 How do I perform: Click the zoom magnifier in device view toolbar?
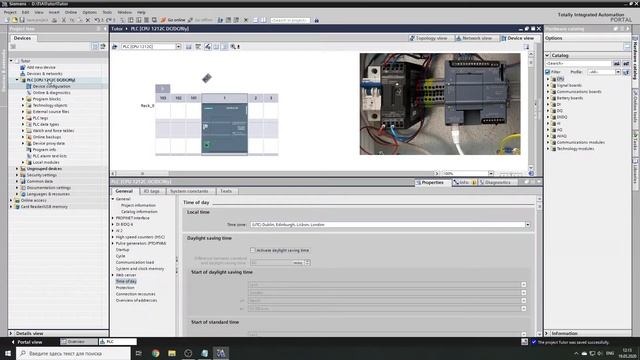[233, 47]
